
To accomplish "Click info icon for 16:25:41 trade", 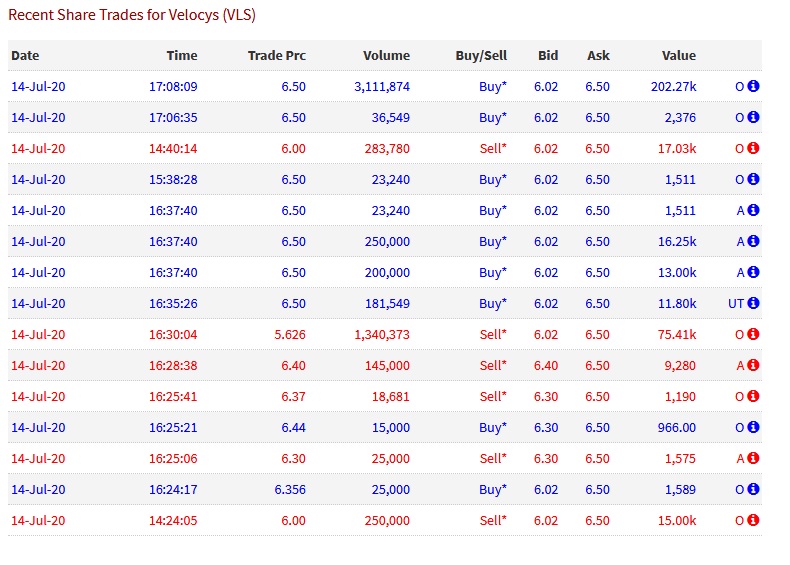I will [754, 396].
